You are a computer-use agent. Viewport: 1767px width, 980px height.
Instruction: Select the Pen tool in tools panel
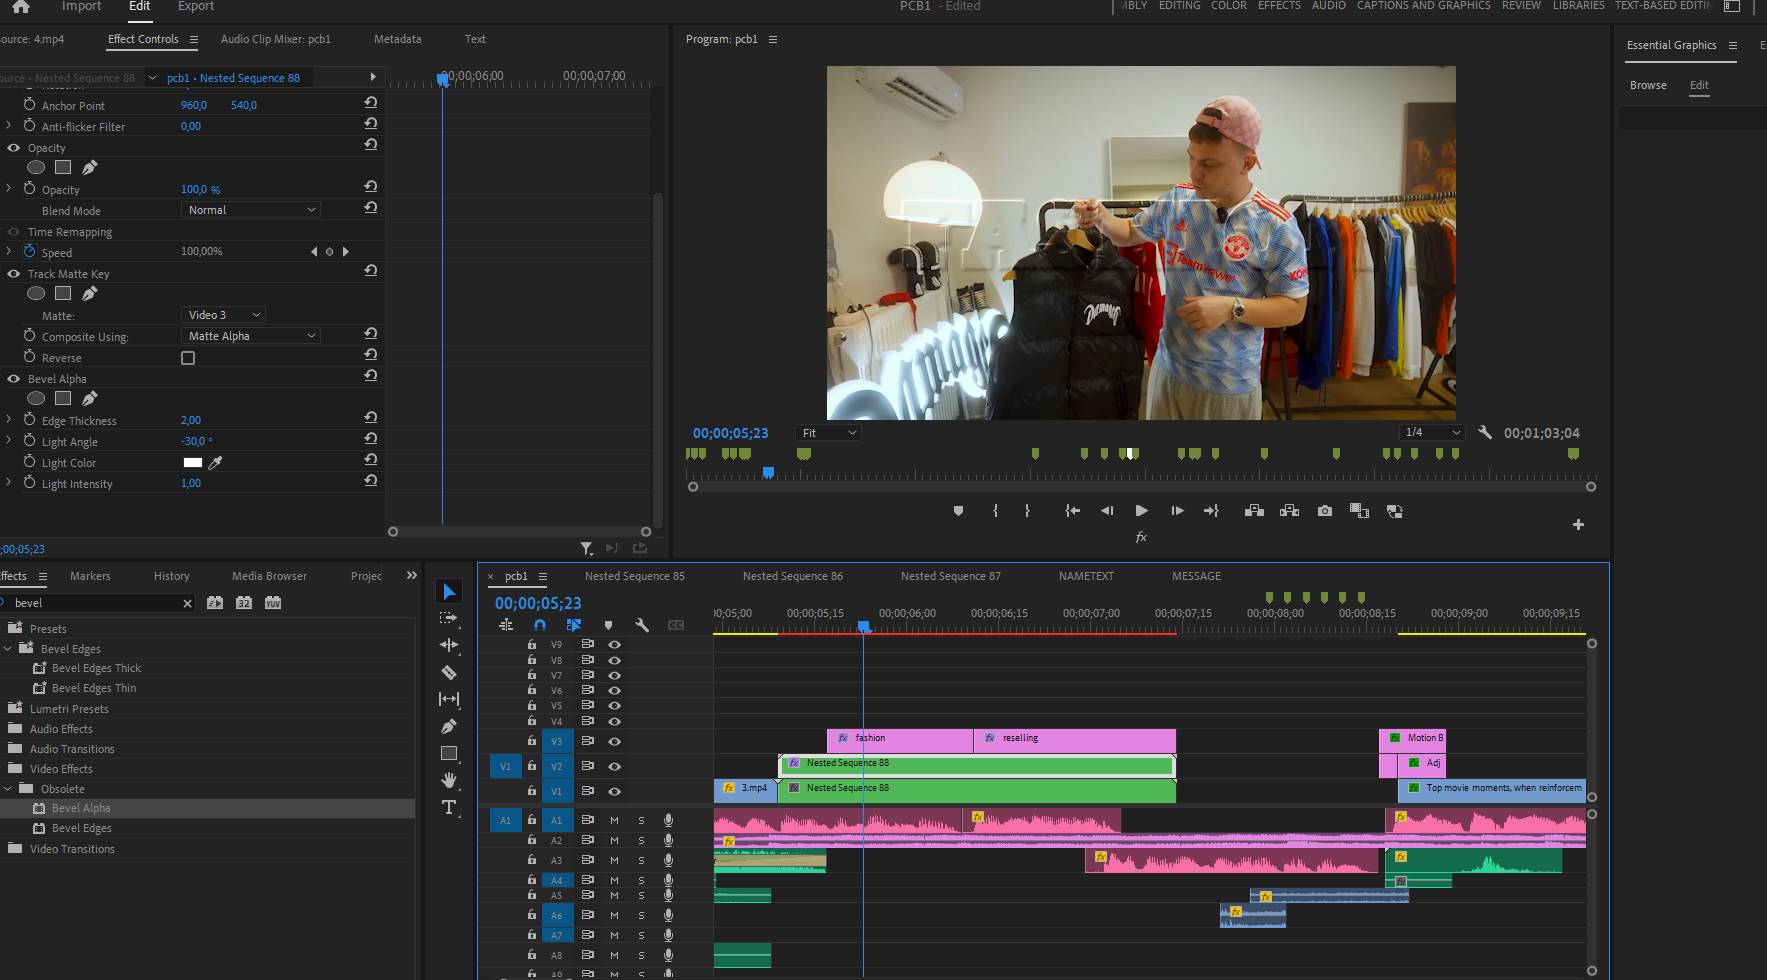coord(449,726)
